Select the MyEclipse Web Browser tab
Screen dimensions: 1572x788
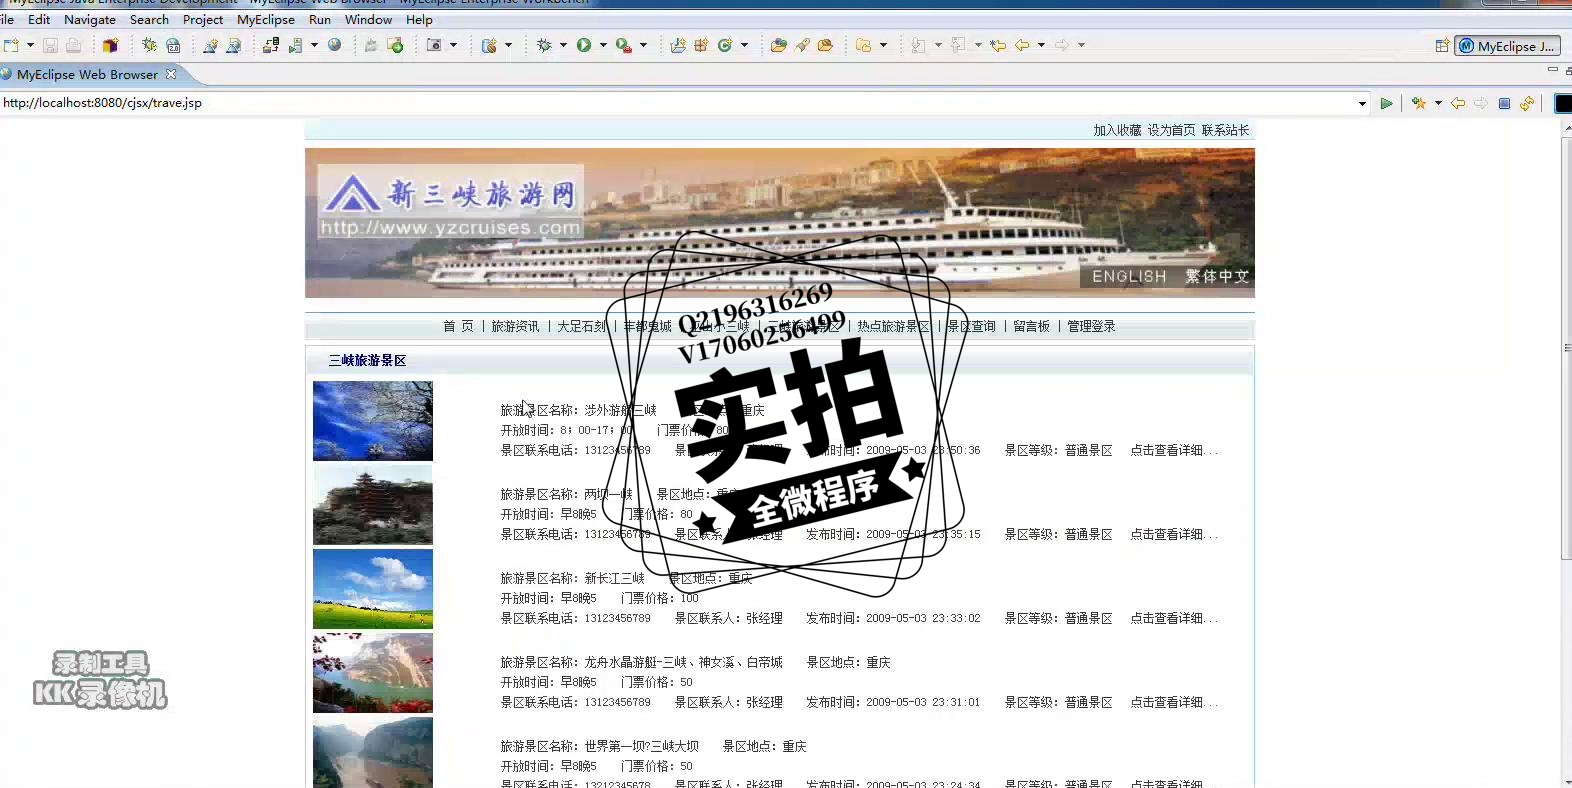pos(88,74)
